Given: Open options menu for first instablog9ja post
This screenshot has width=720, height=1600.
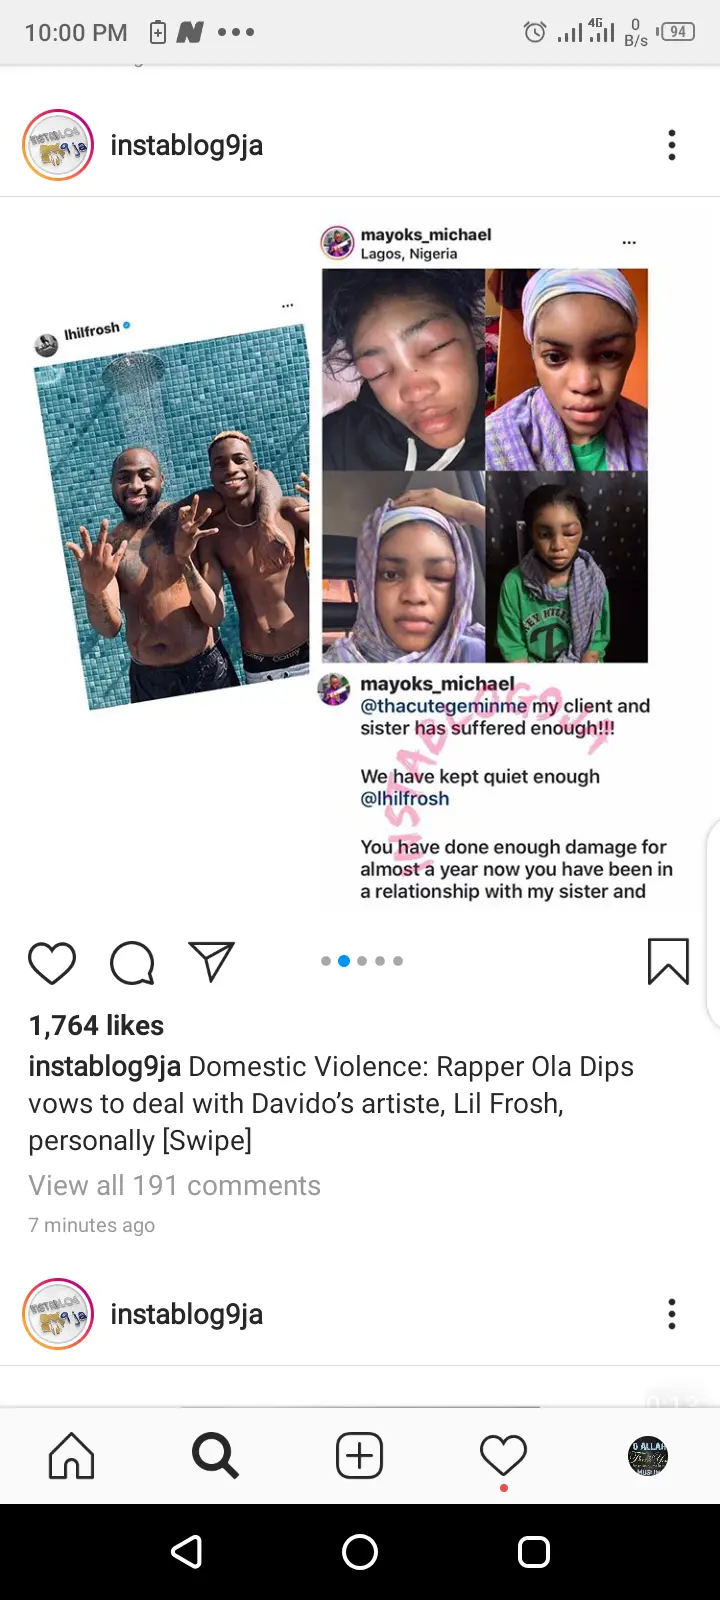Looking at the screenshot, I should pyautogui.click(x=672, y=145).
